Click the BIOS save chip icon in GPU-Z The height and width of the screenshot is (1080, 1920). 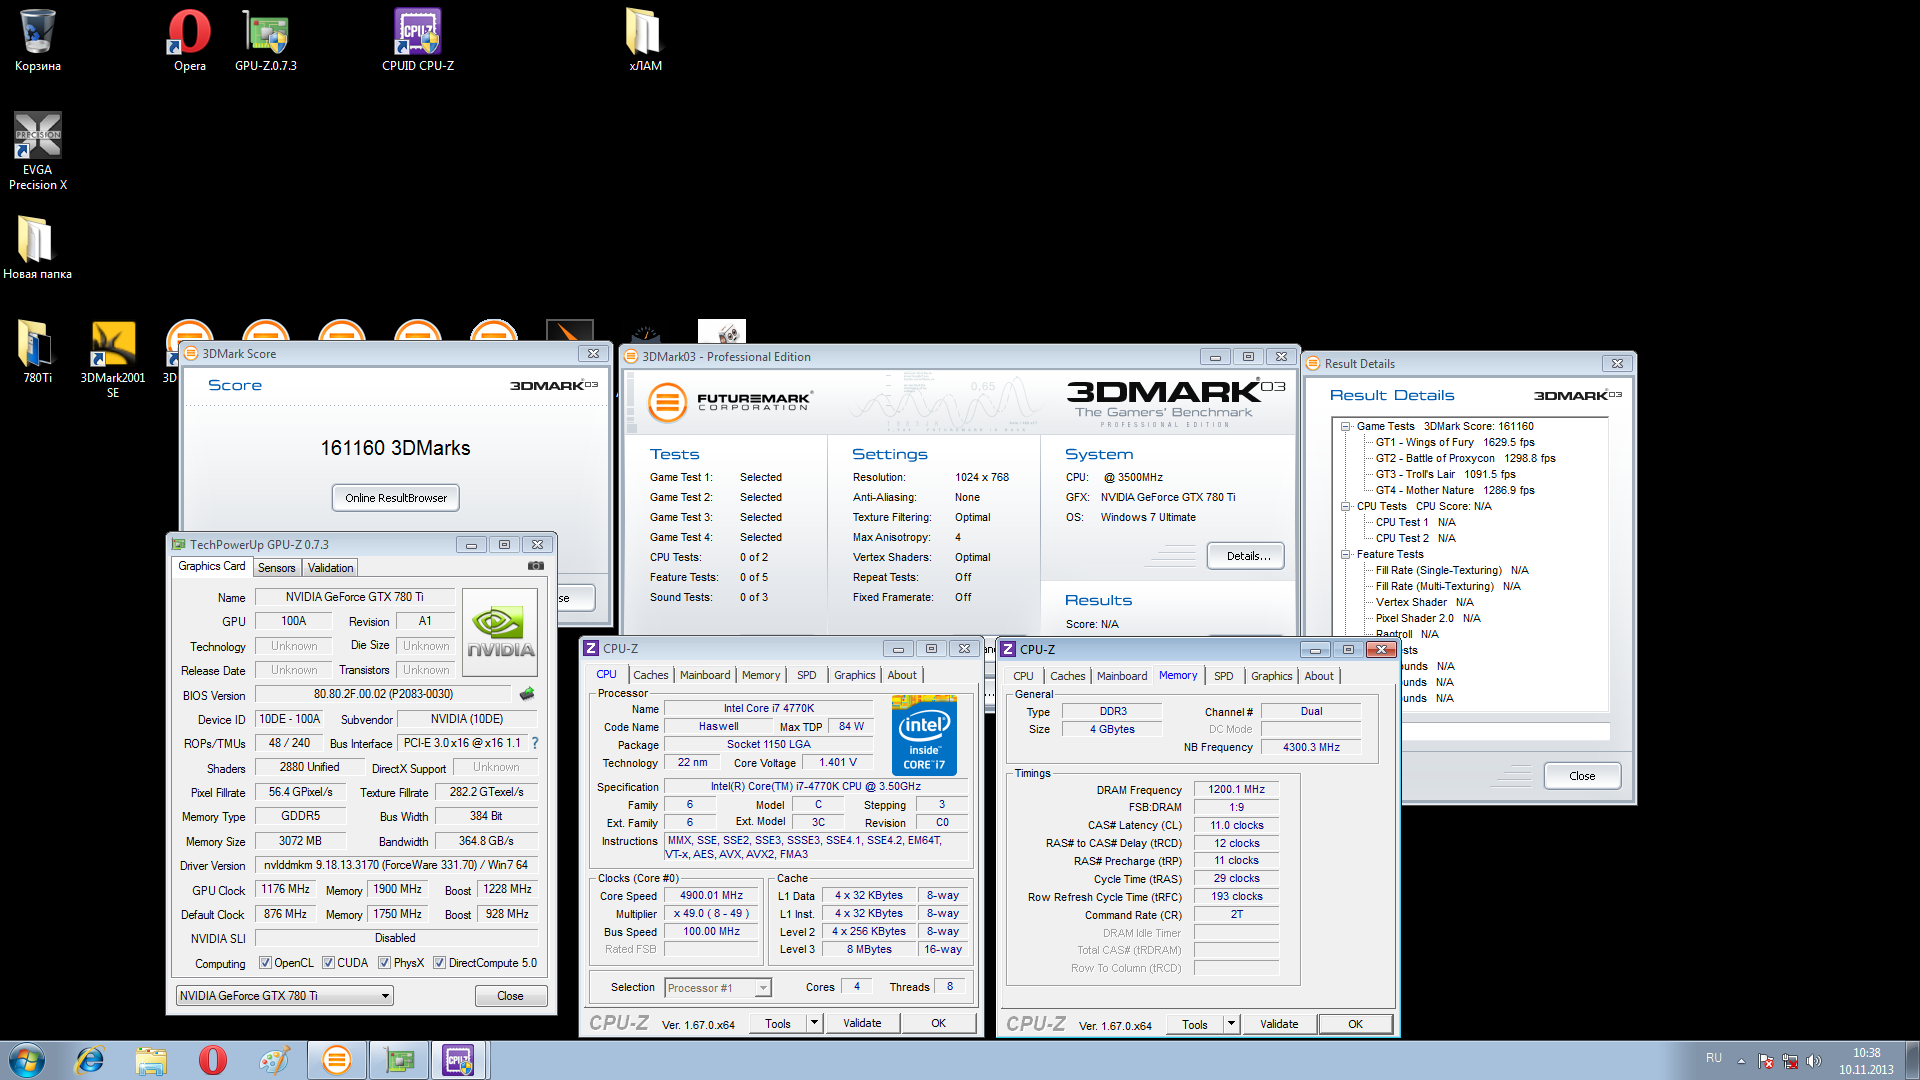click(x=527, y=694)
